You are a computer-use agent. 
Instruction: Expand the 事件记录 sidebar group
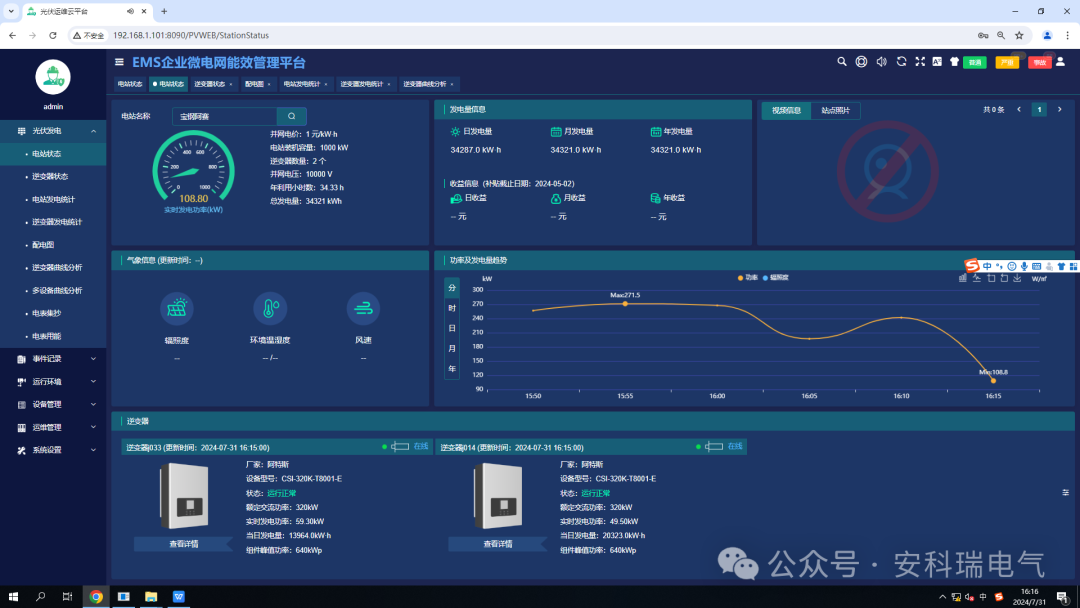pyautogui.click(x=53, y=359)
